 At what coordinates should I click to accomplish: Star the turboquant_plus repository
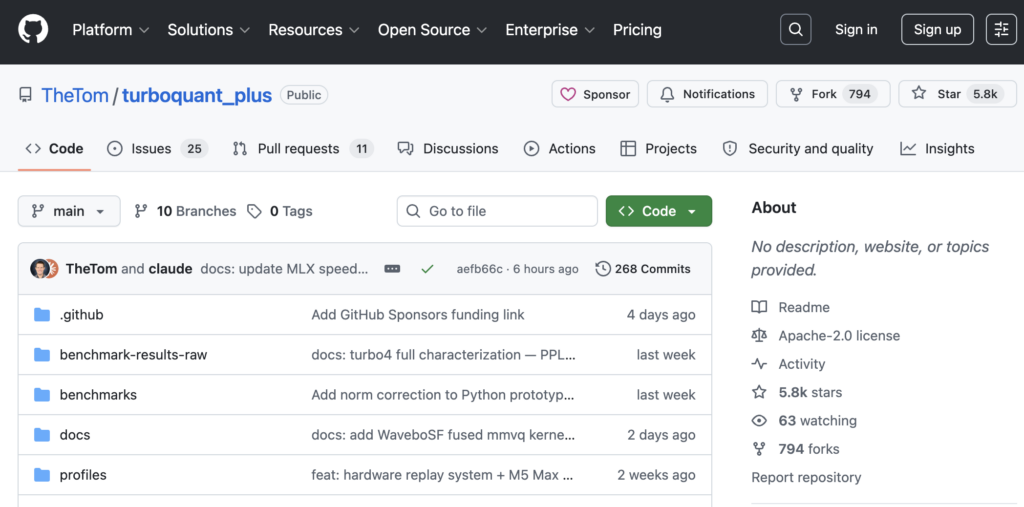click(x=938, y=94)
